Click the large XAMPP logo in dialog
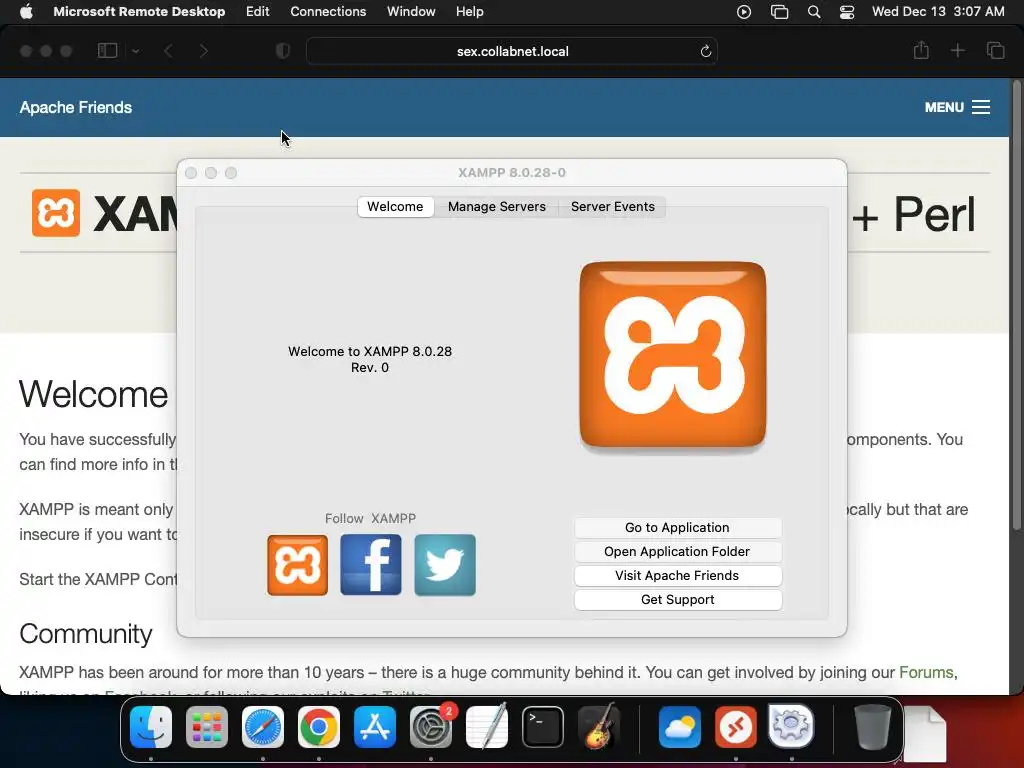1024x768 pixels. pos(673,355)
